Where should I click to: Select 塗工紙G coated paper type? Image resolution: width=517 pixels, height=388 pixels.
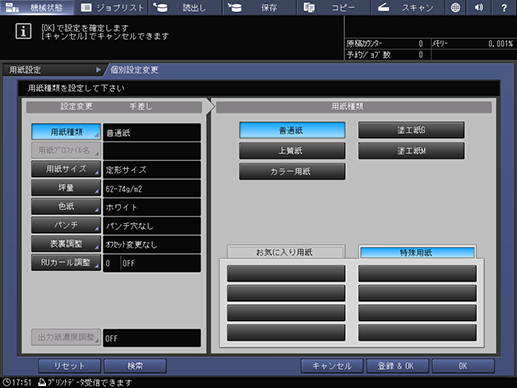(411, 130)
